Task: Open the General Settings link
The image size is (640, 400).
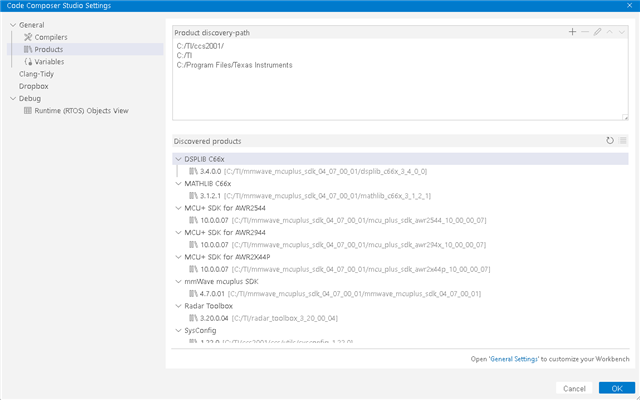Action: (x=514, y=359)
